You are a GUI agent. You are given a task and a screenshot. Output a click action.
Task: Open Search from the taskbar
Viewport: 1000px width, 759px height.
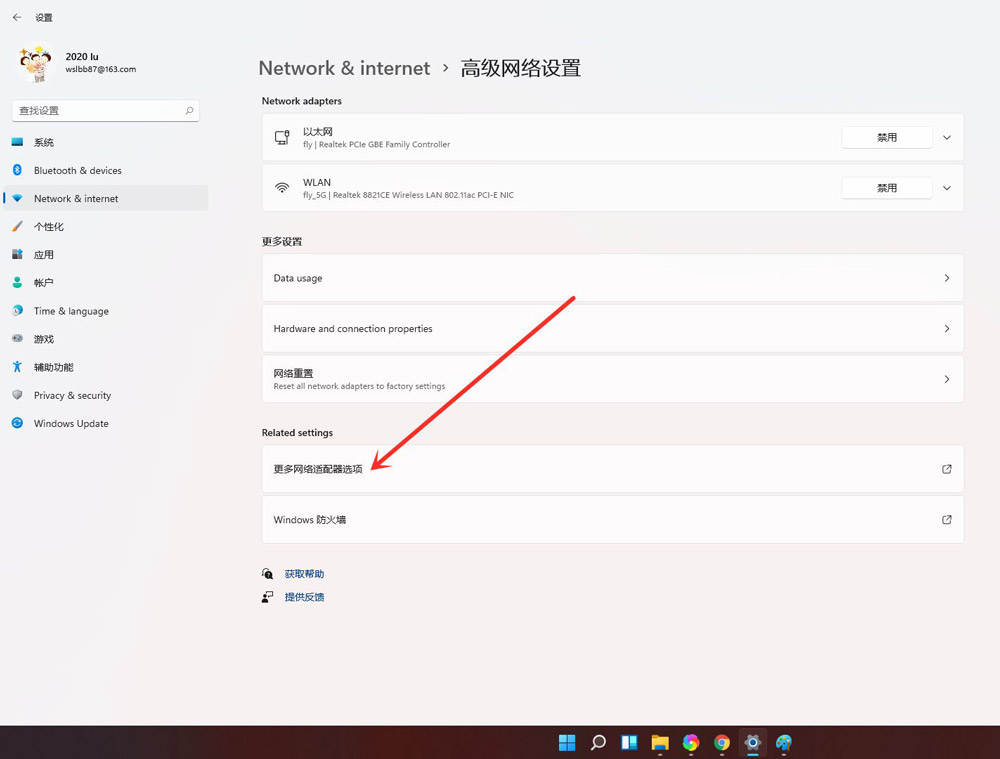(597, 743)
